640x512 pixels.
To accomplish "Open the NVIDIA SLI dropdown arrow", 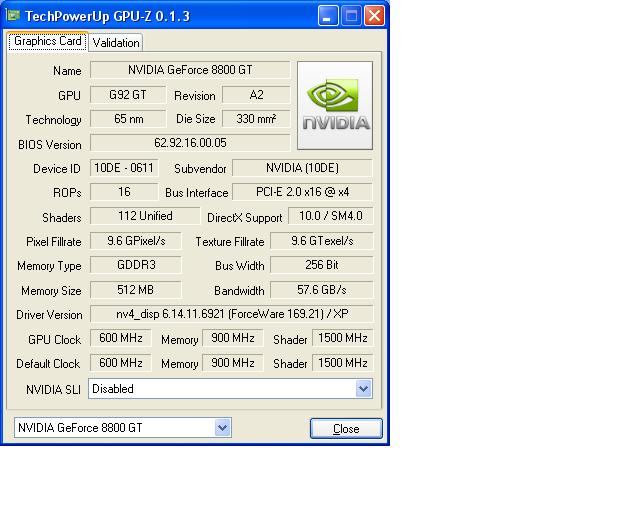I will tap(363, 388).
